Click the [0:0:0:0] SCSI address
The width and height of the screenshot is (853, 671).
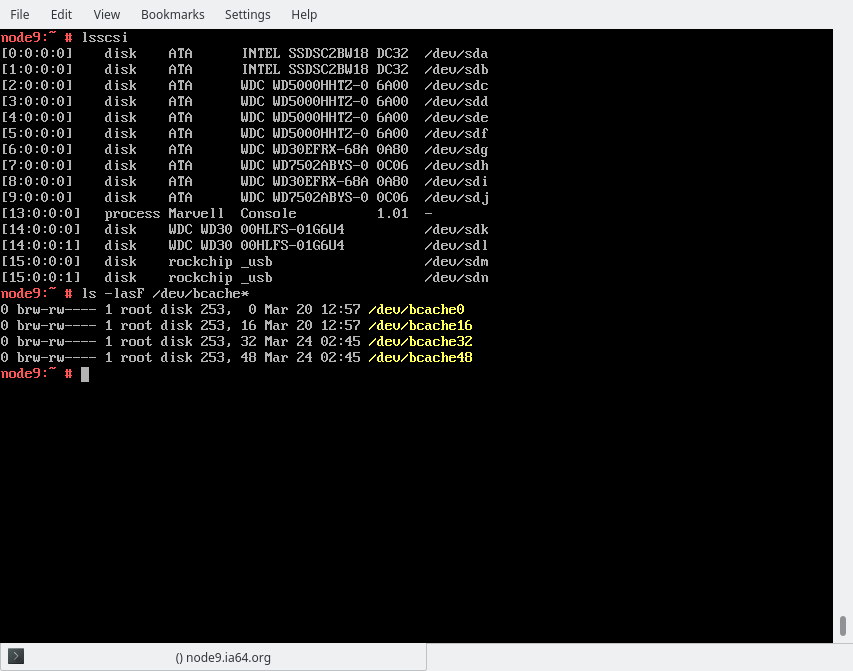pos(37,53)
